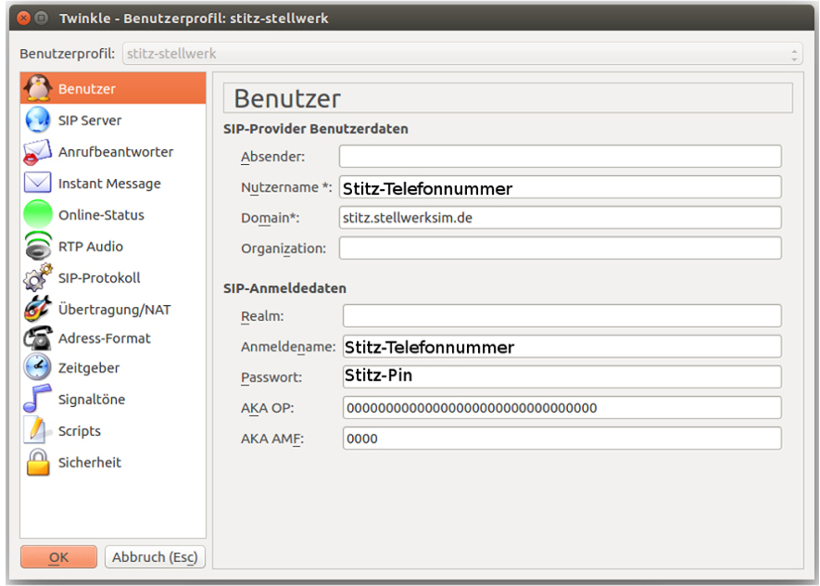
Task: Select the Sicherheit label in sidebar
Action: point(89,463)
